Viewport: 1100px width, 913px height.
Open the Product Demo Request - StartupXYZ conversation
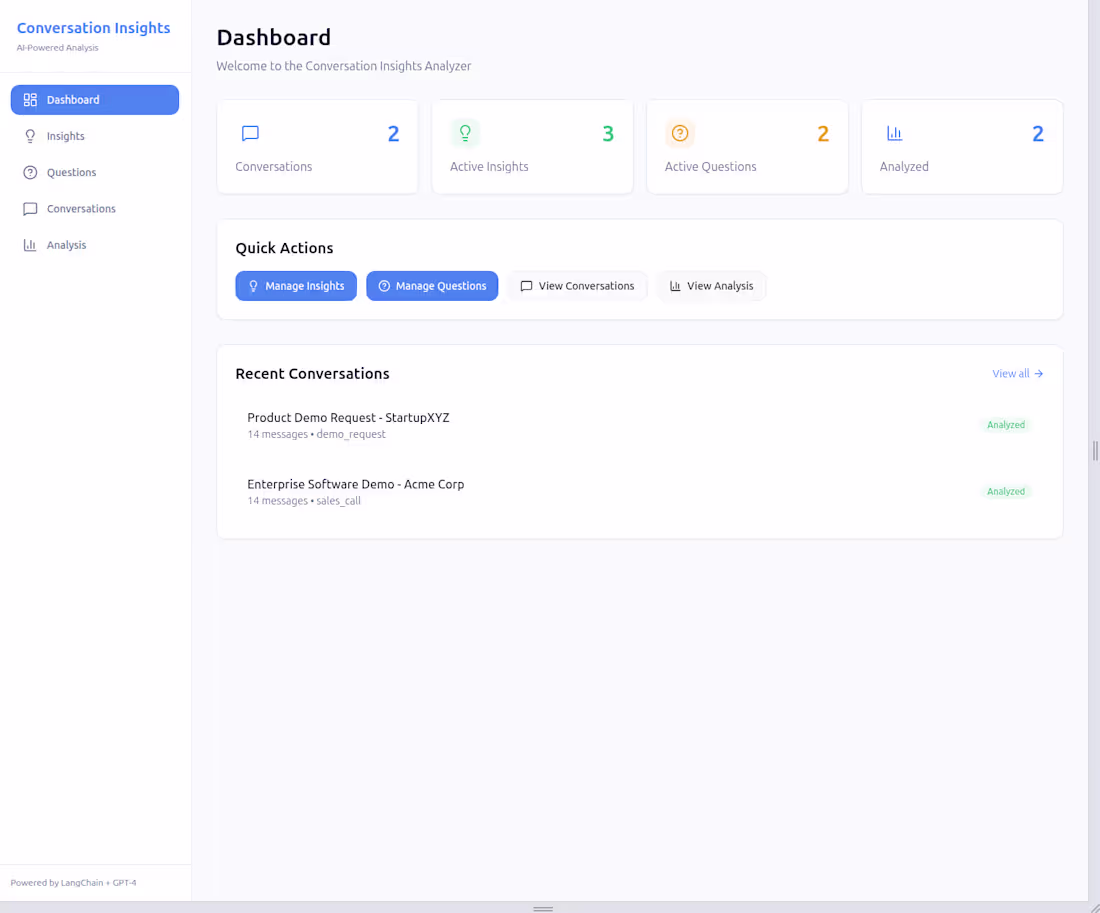[x=348, y=417]
